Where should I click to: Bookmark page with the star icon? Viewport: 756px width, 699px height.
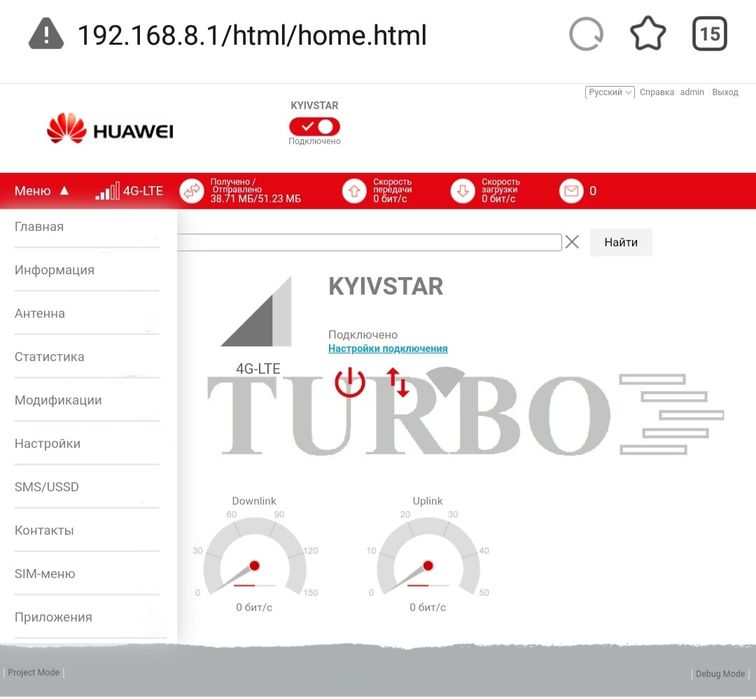(x=648, y=34)
